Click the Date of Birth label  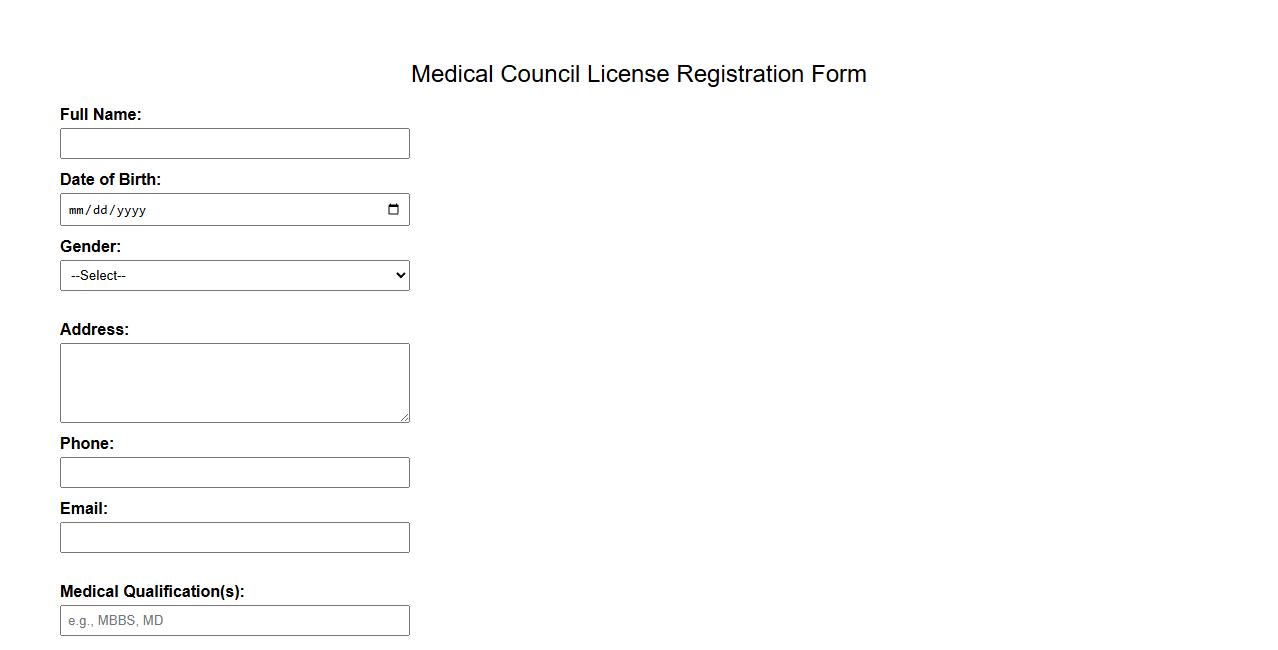tap(111, 179)
